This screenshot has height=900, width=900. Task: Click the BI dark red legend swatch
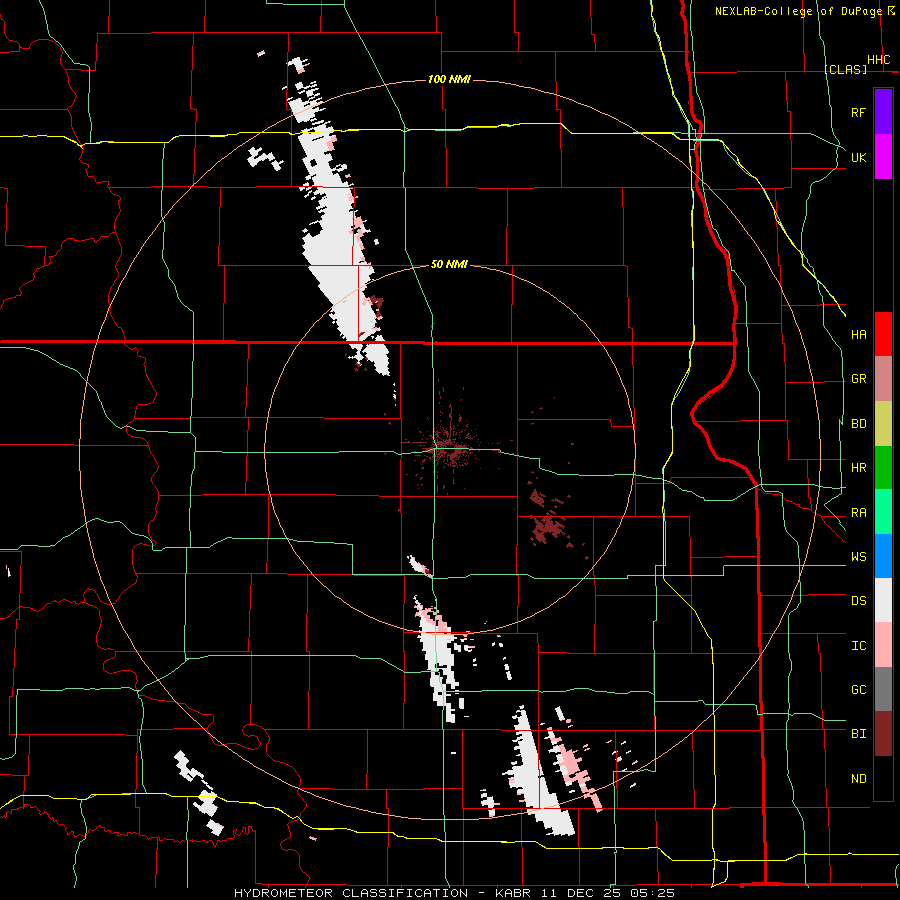tap(883, 734)
